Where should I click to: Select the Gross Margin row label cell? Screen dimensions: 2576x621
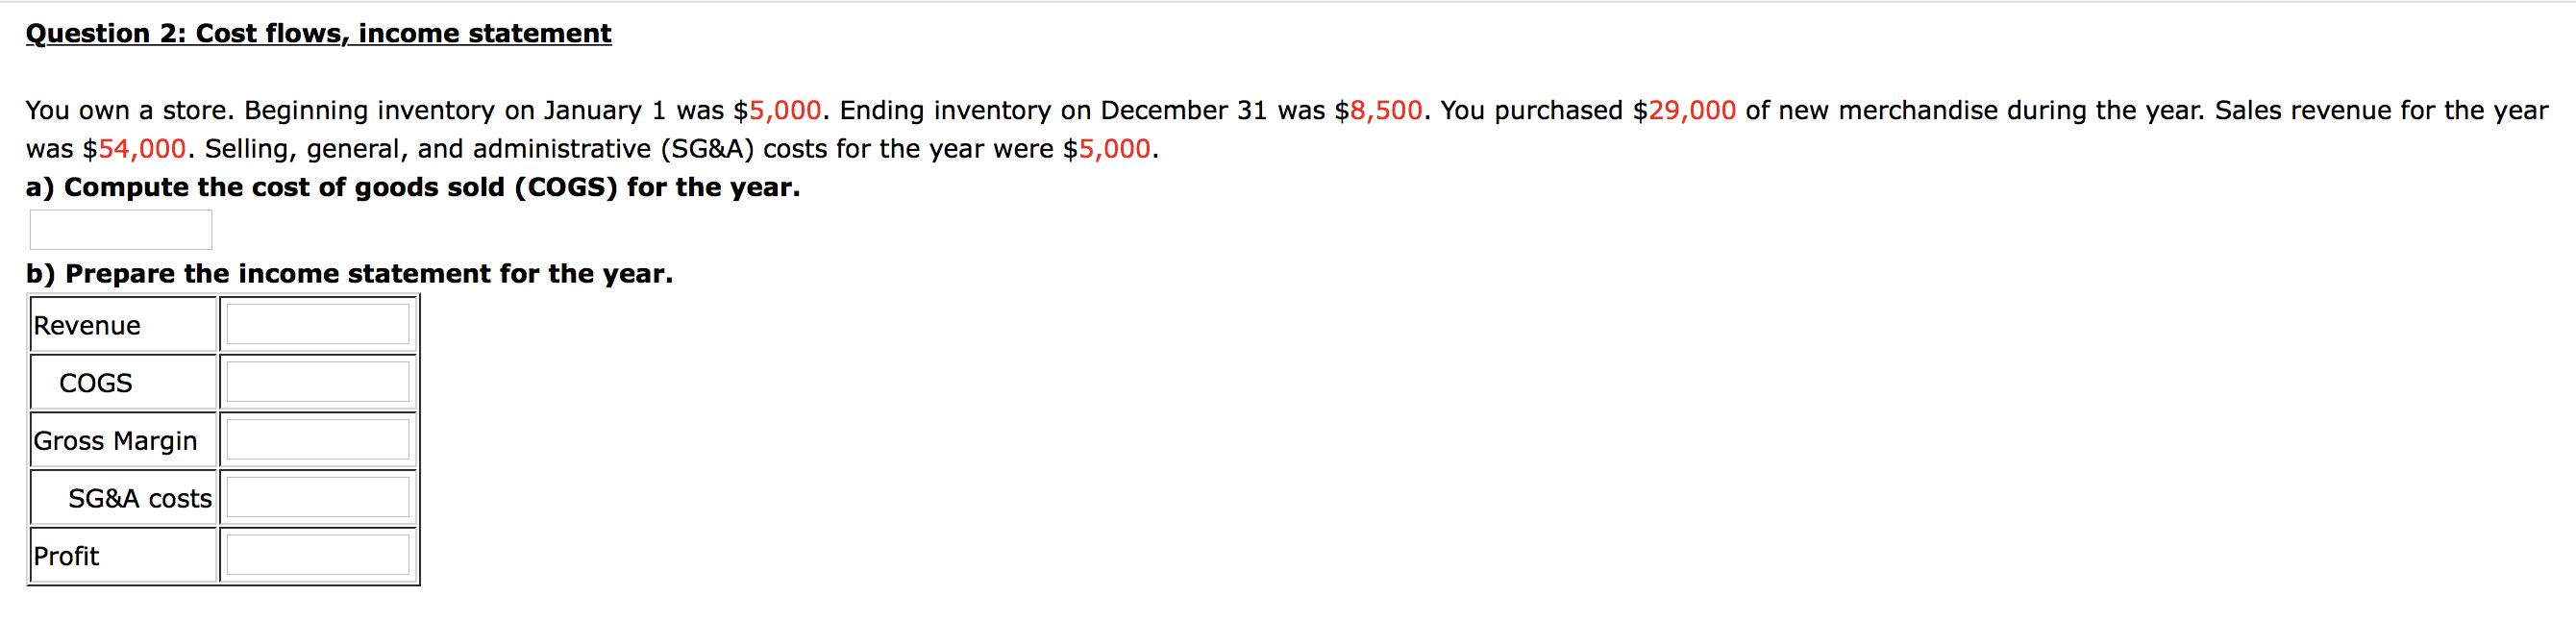(x=122, y=438)
